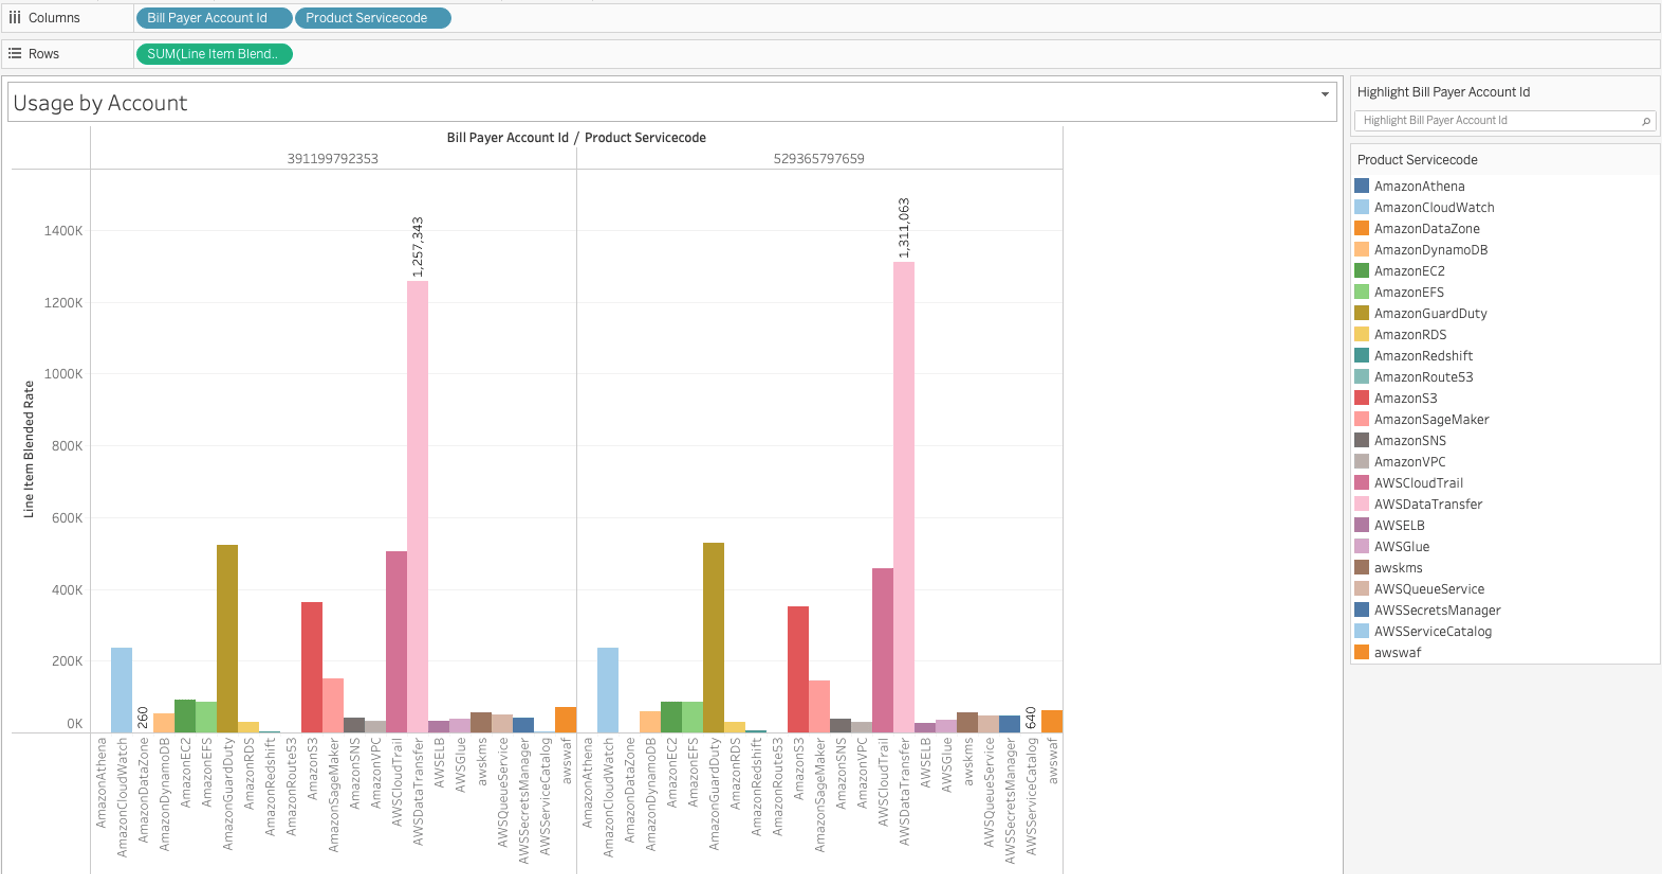Screen dimensions: 1662x874
Task: Click the Highlight Bill Payer Account Id field
Action: coord(1495,121)
